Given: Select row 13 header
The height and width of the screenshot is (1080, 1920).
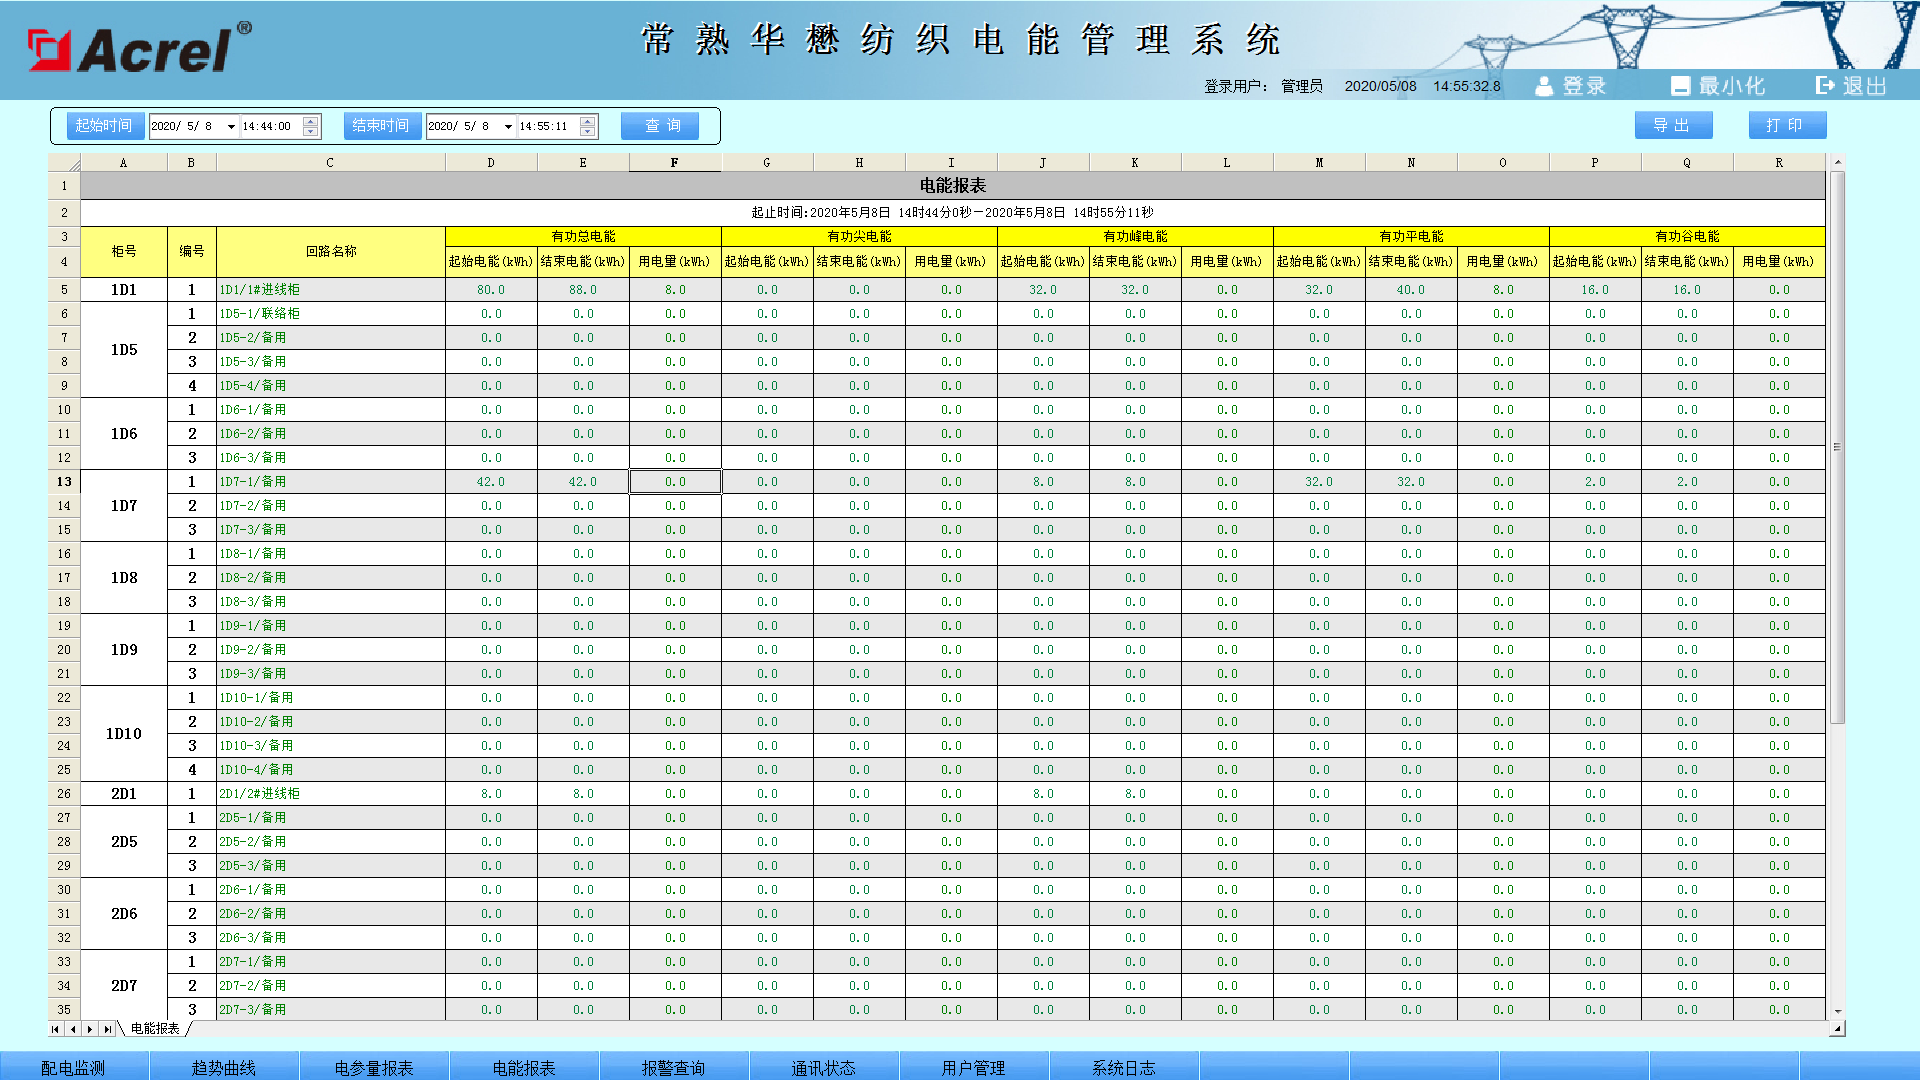Looking at the screenshot, I should point(64,482).
